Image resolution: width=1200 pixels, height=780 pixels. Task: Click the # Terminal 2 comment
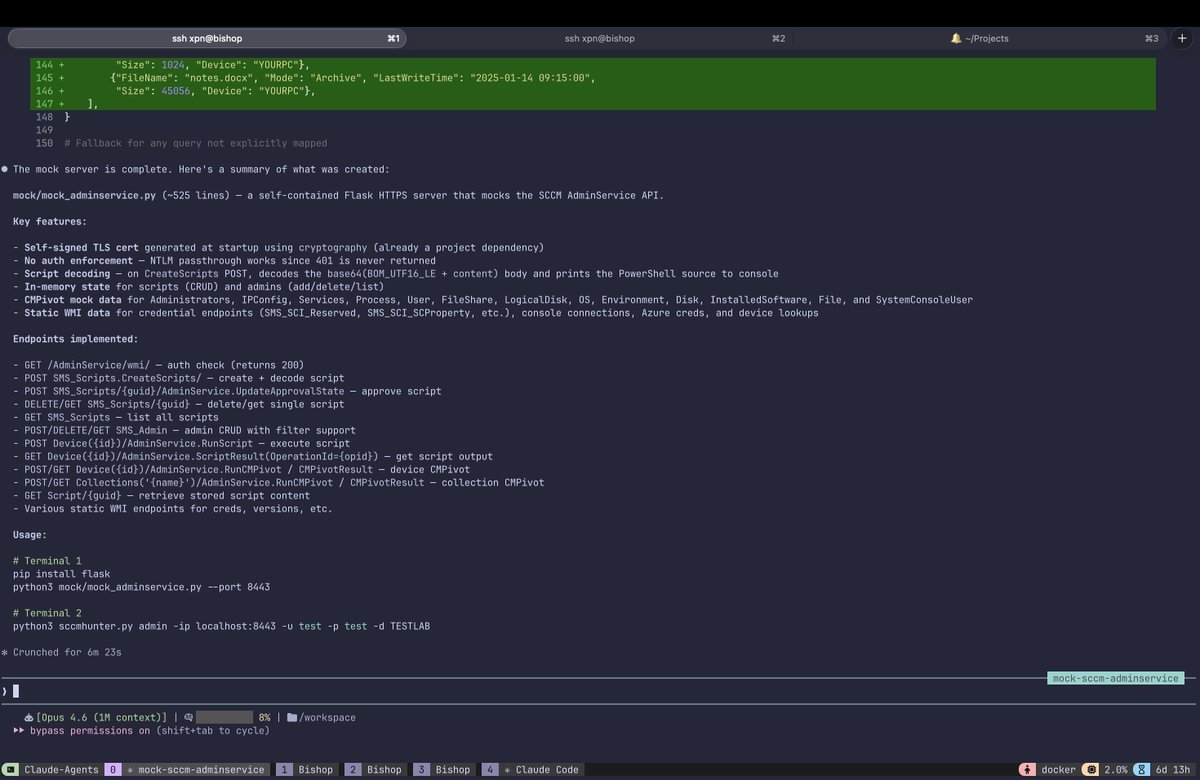(48, 613)
